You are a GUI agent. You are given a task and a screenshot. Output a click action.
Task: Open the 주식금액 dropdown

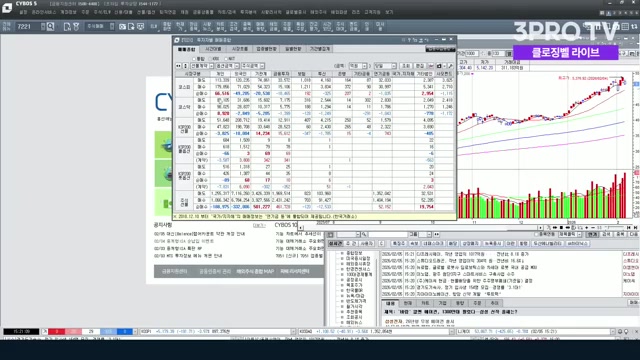[x=253, y=66]
